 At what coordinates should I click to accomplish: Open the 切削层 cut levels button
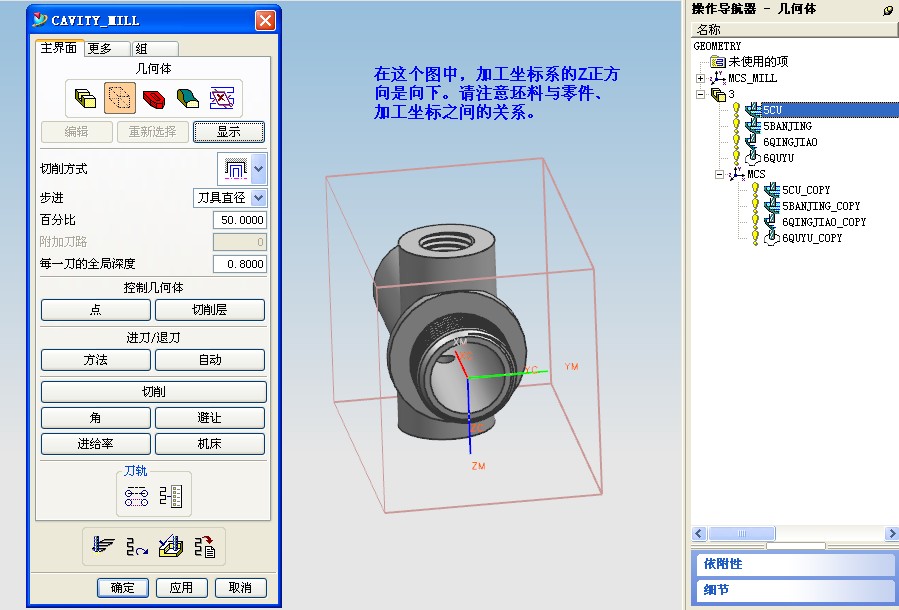coord(210,310)
